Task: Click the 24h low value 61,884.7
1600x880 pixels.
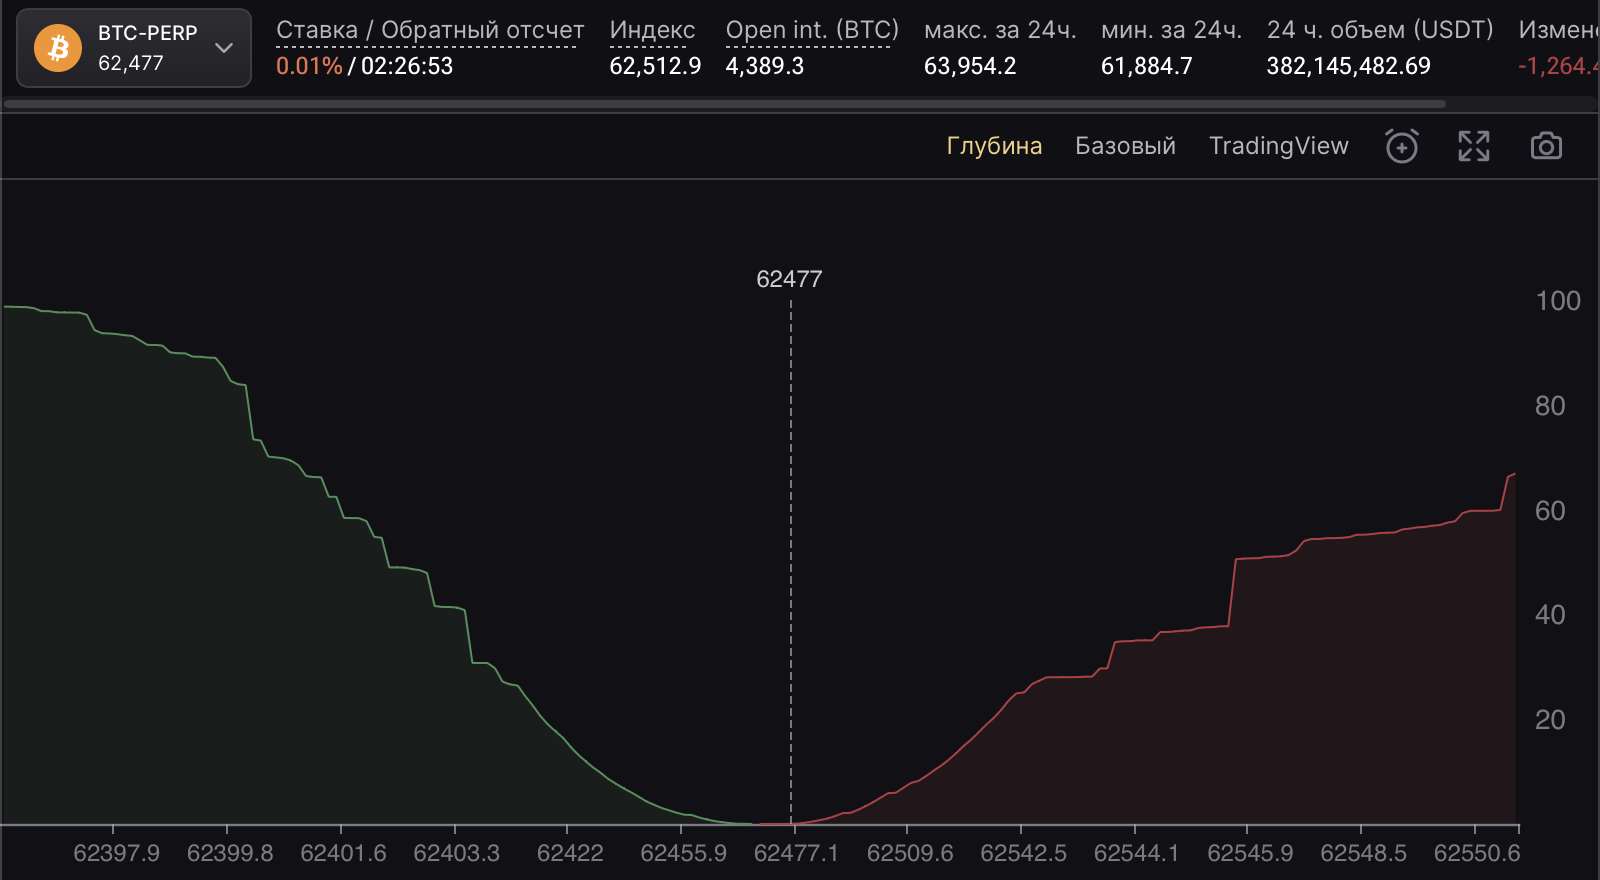Action: tap(1147, 66)
